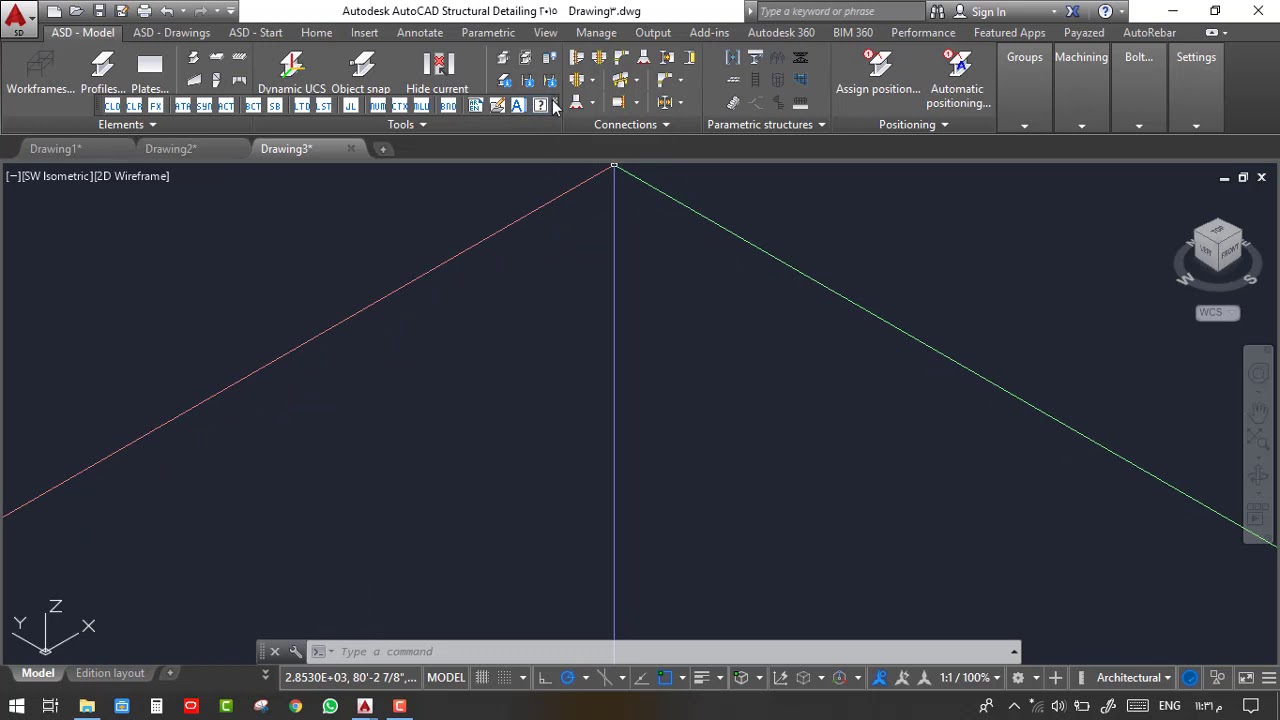Image resolution: width=1280 pixels, height=720 pixels.
Task: Click the FX toolbar button
Action: pyautogui.click(x=156, y=106)
